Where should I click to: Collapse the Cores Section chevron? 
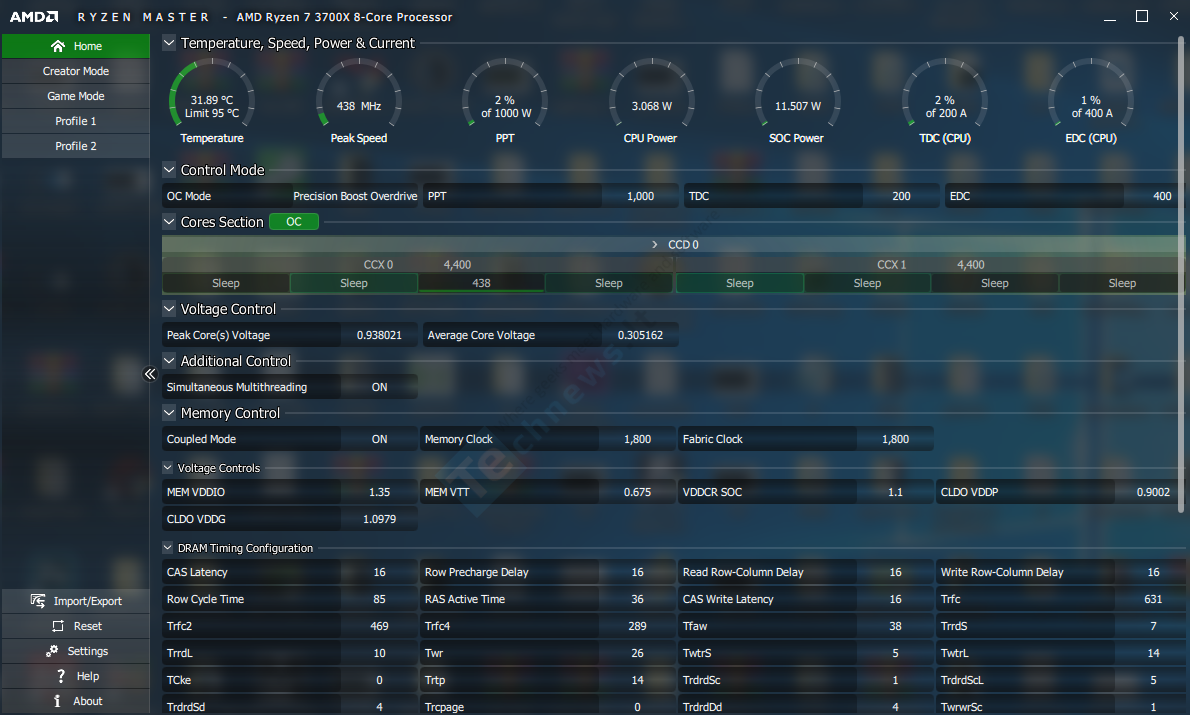tap(169, 222)
